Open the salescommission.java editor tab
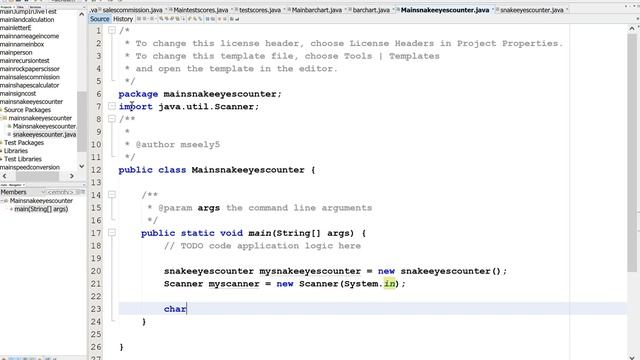This screenshot has width=640, height=360. tap(132, 10)
